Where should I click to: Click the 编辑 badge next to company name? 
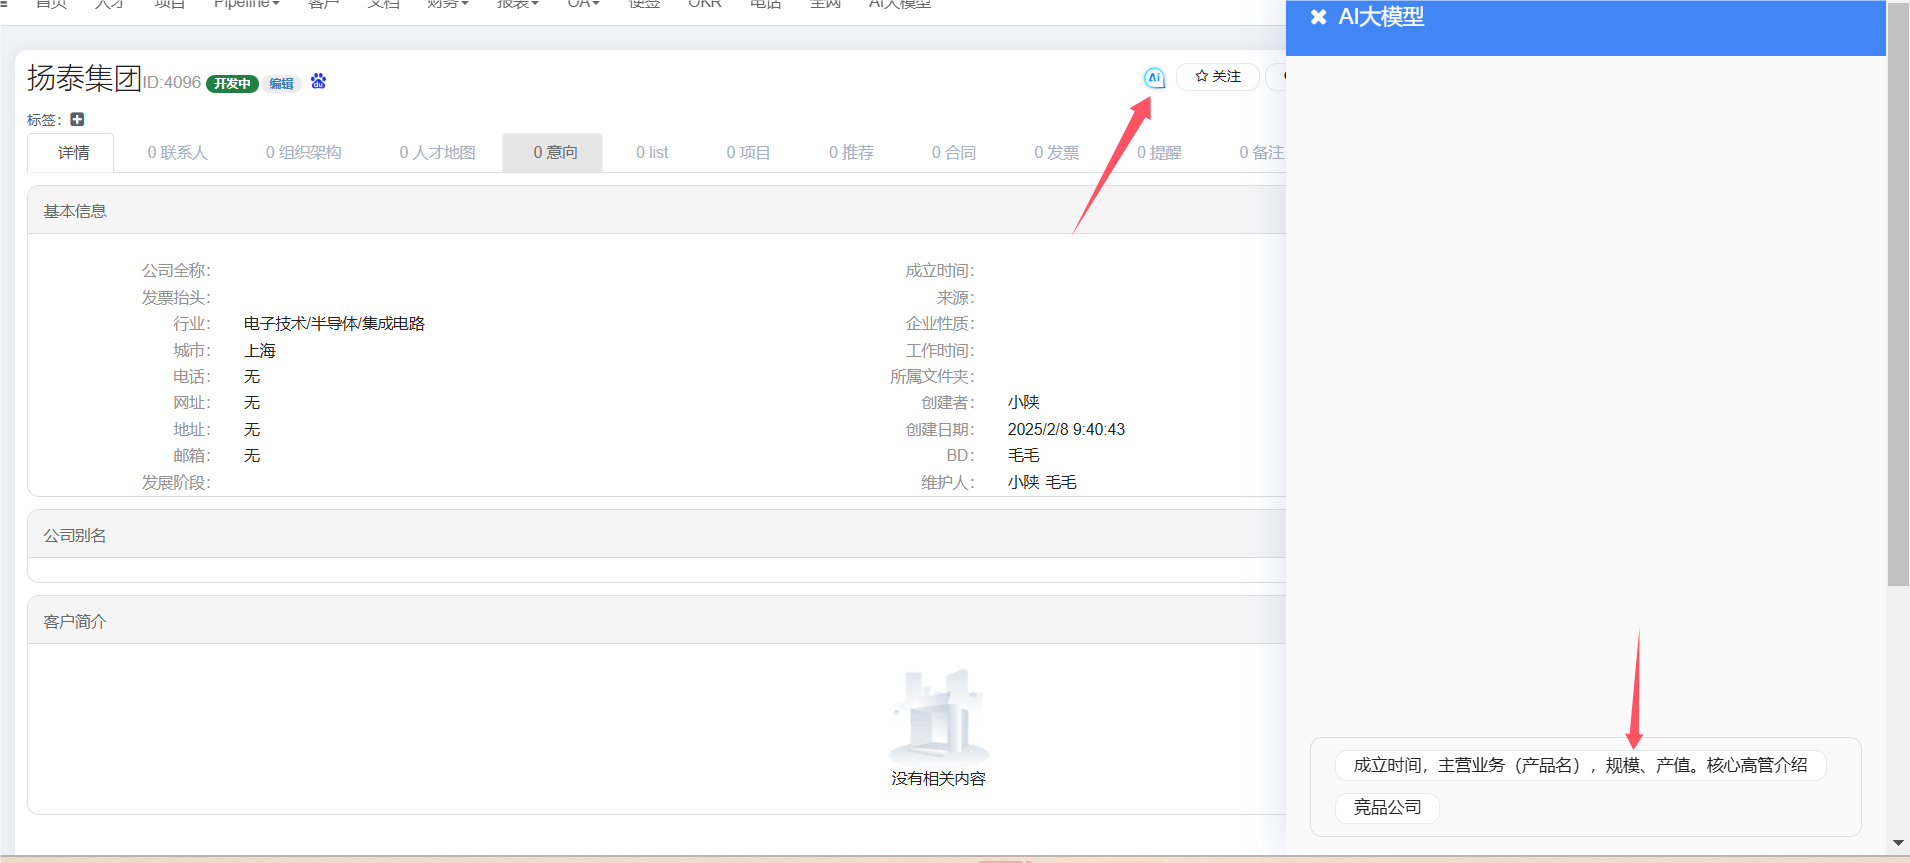(x=281, y=84)
